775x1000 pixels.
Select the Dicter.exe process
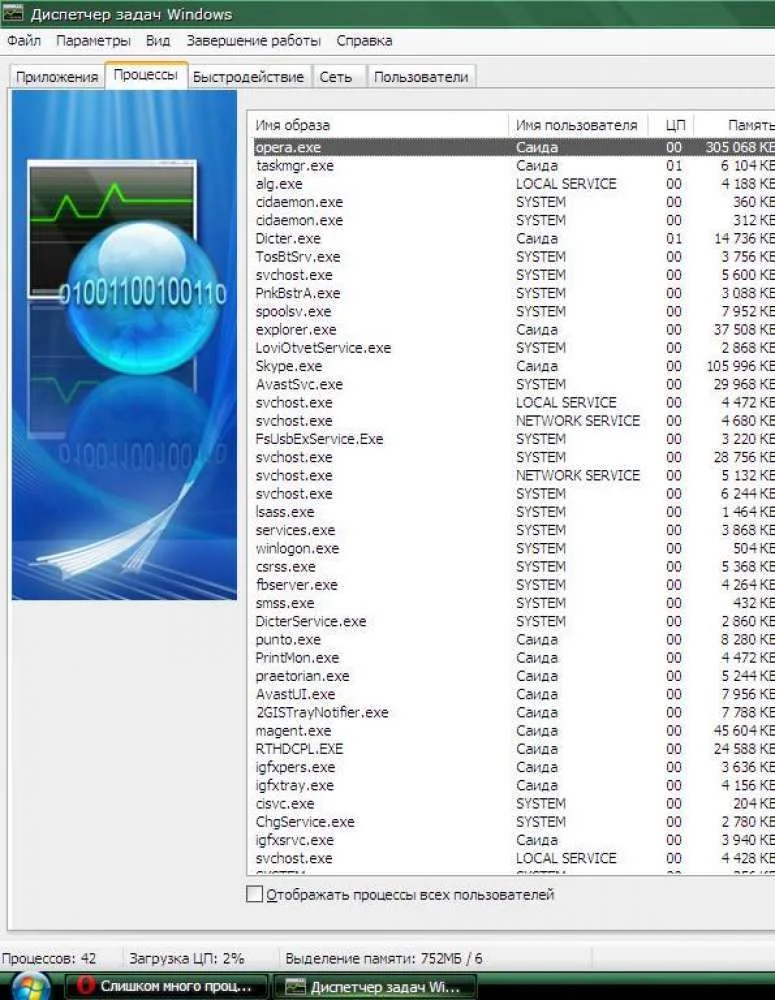coord(514,239)
